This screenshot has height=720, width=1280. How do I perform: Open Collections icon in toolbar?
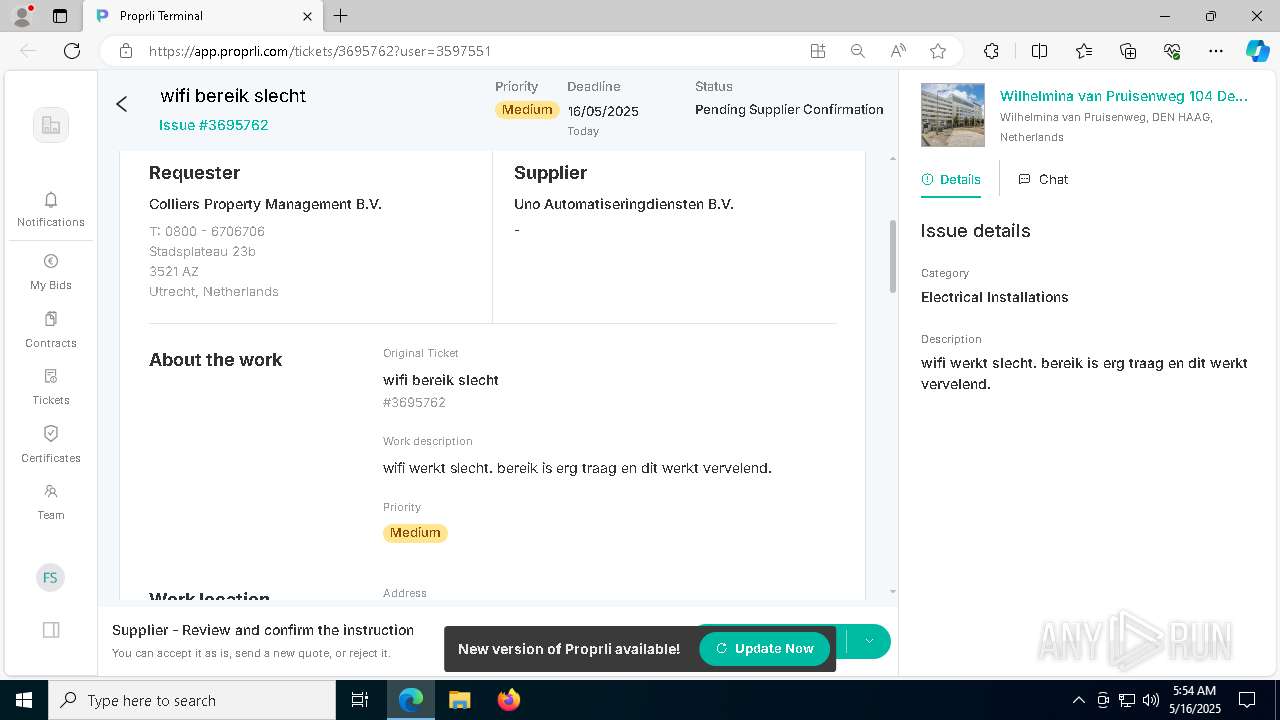[x=1128, y=51]
